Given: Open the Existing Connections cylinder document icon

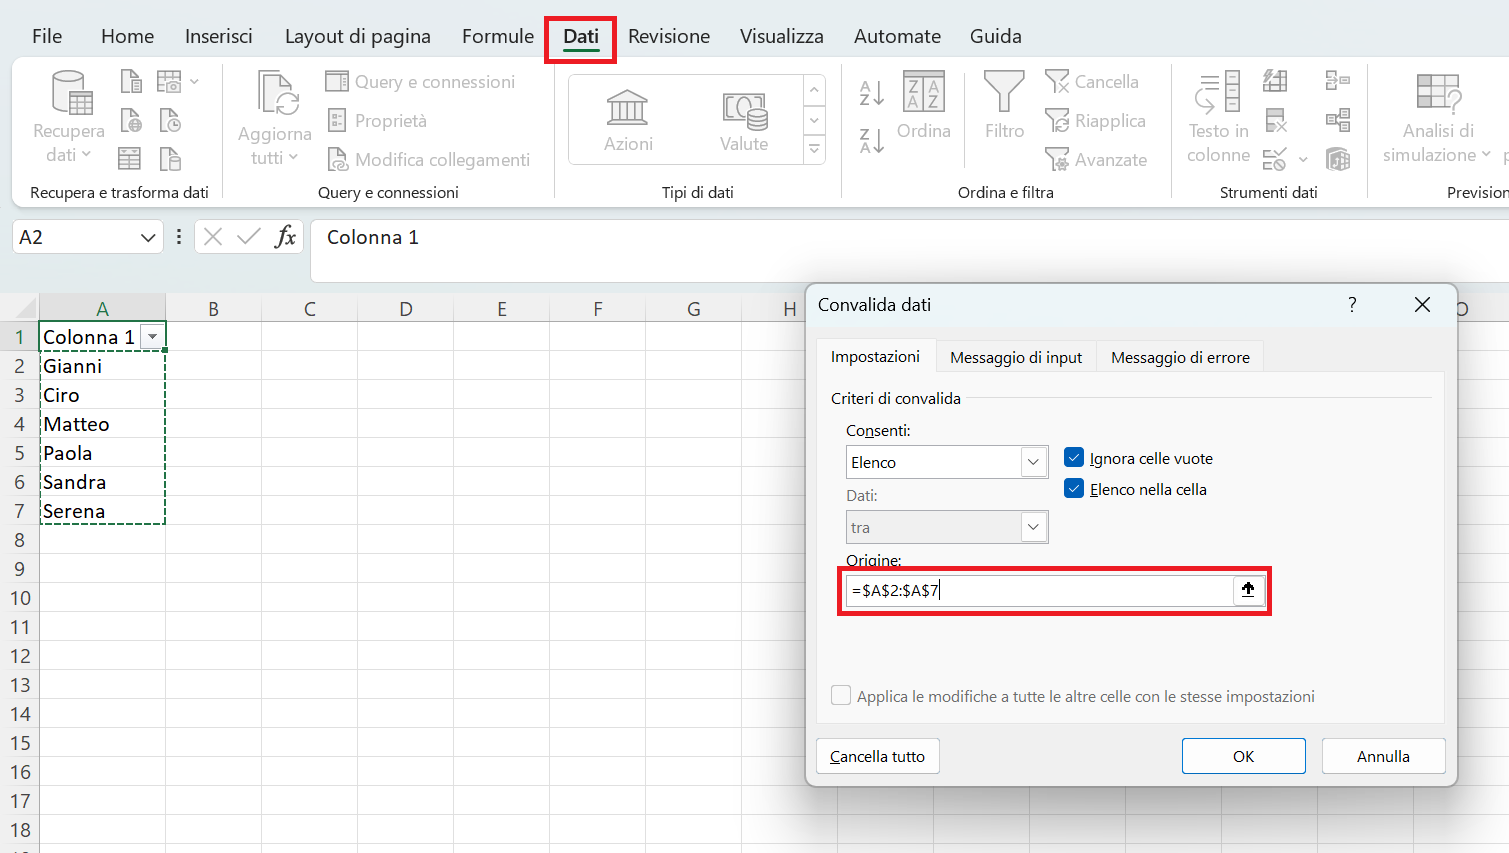Looking at the screenshot, I should [170, 159].
